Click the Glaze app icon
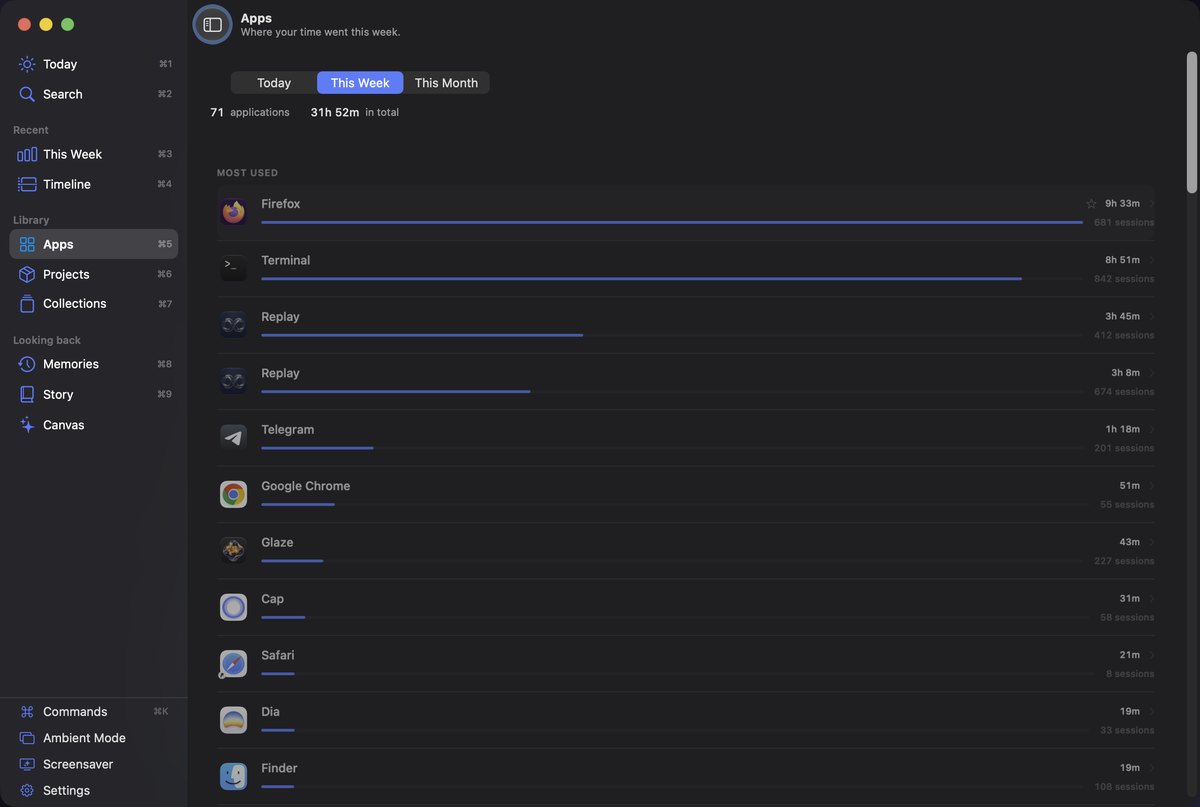The height and width of the screenshot is (807, 1200). [x=233, y=550]
